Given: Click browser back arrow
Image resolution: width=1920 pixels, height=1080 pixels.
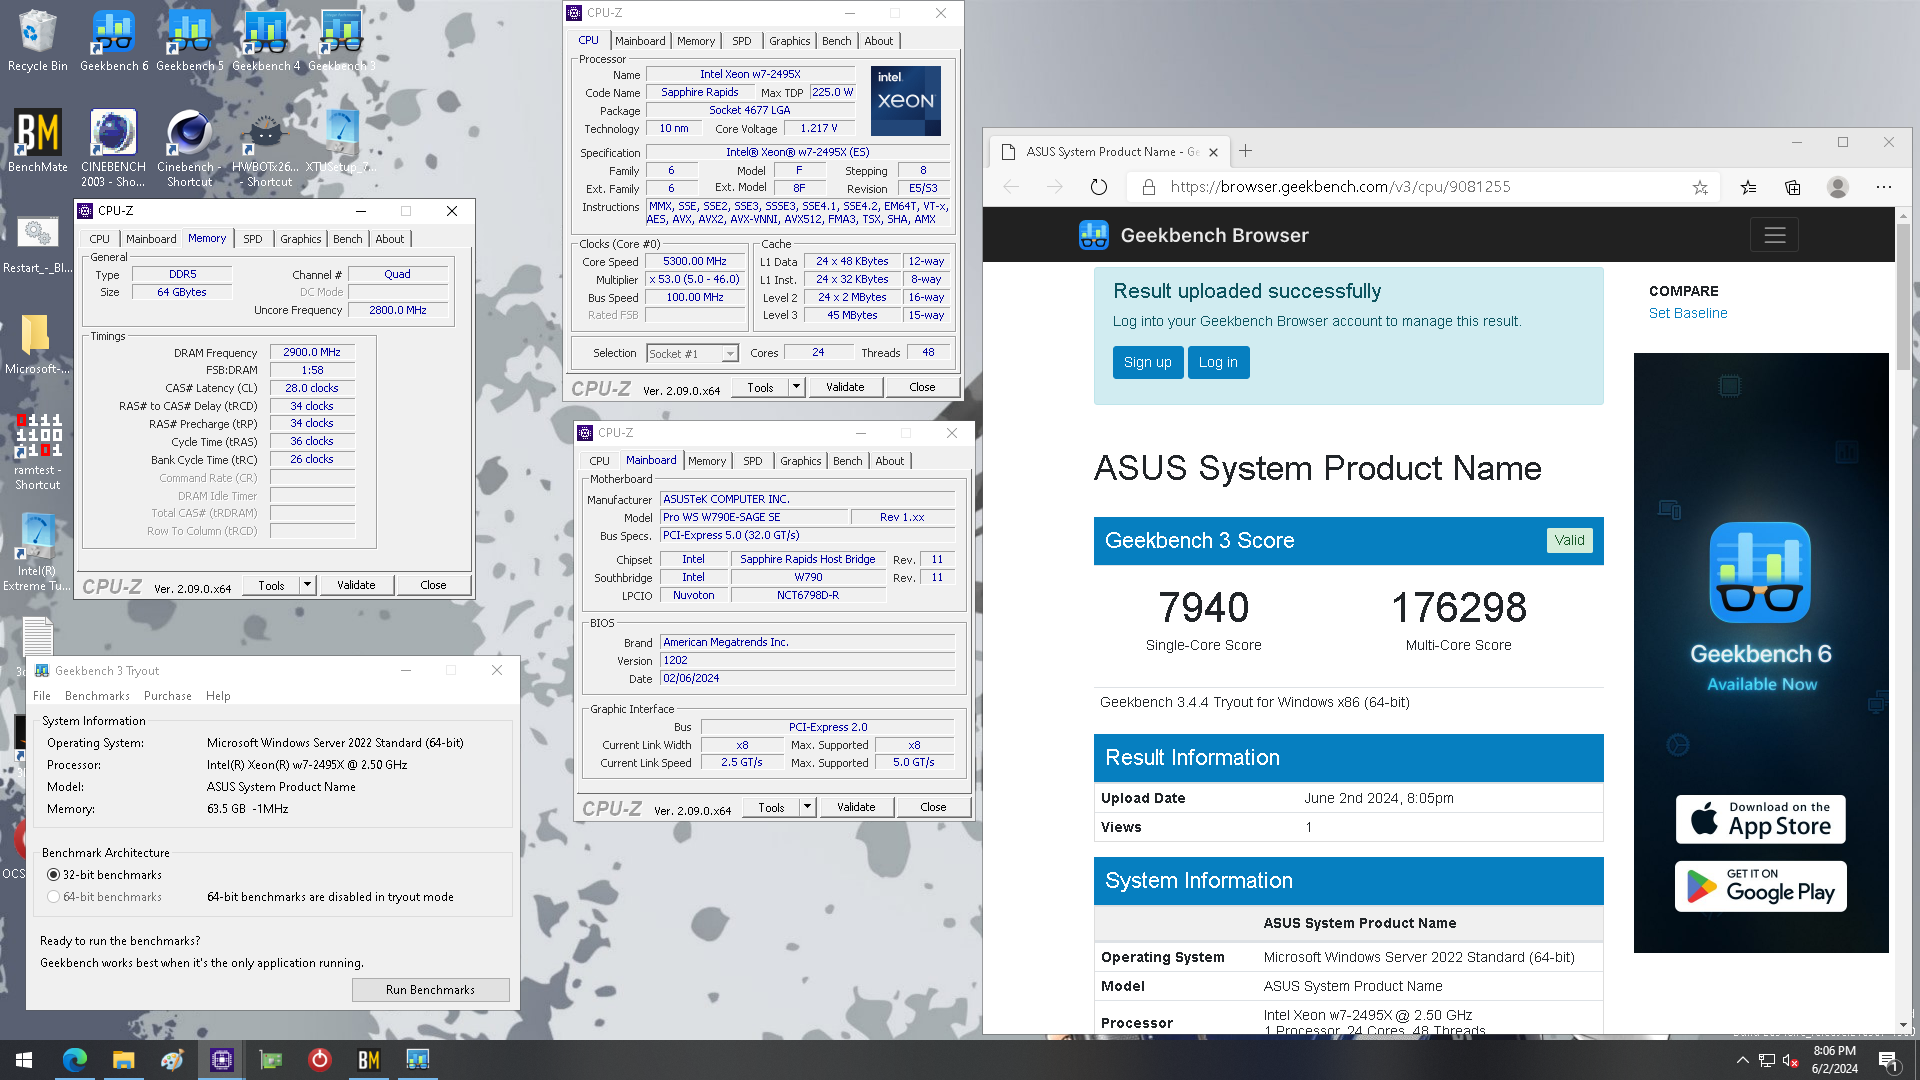Looking at the screenshot, I should pyautogui.click(x=1011, y=187).
